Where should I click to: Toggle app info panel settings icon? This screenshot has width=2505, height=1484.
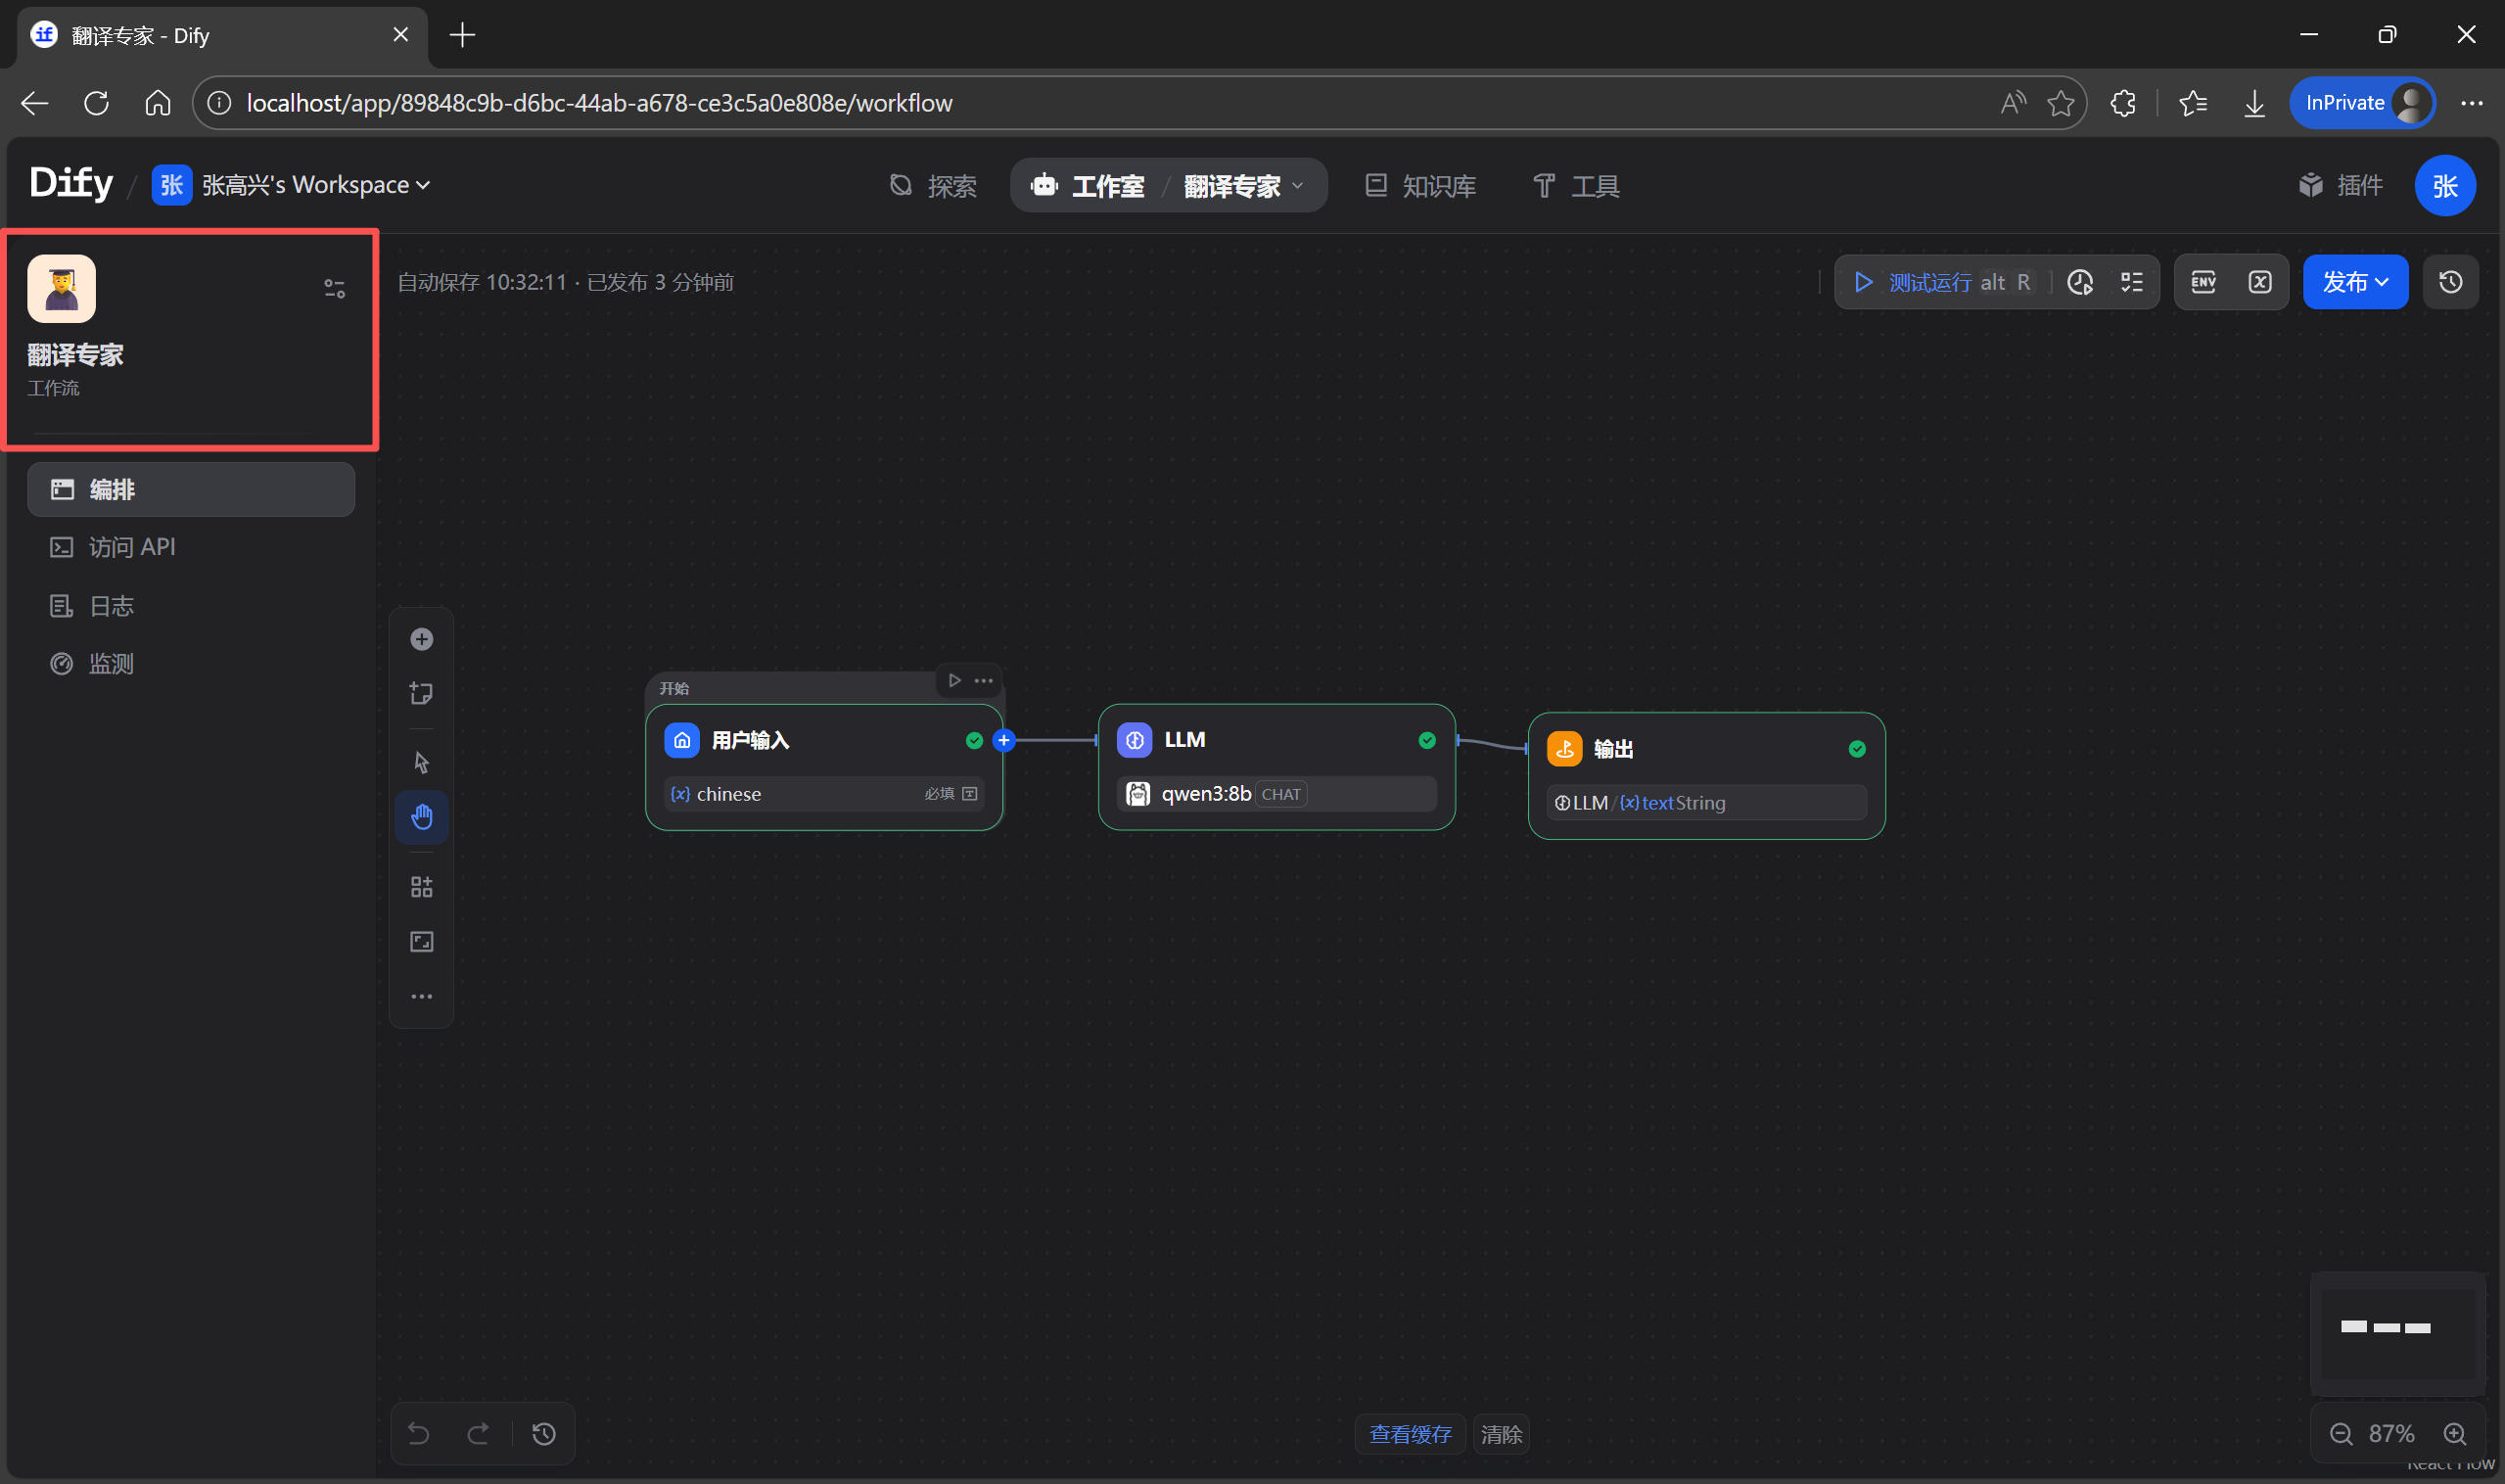coord(334,289)
